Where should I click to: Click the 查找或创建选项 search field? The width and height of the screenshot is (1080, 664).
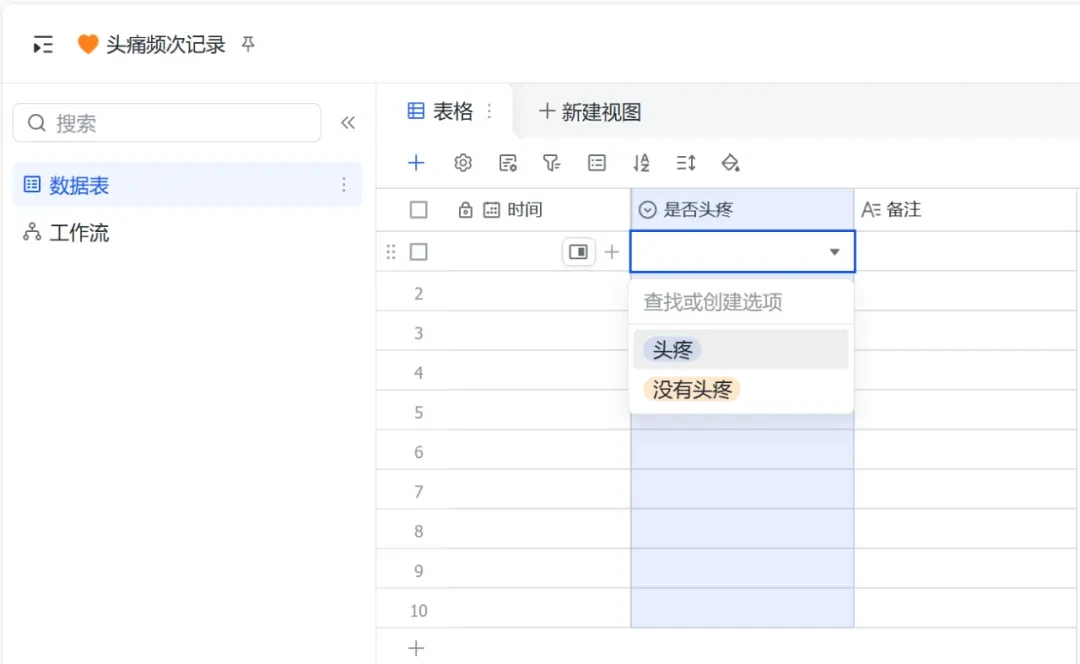click(741, 302)
